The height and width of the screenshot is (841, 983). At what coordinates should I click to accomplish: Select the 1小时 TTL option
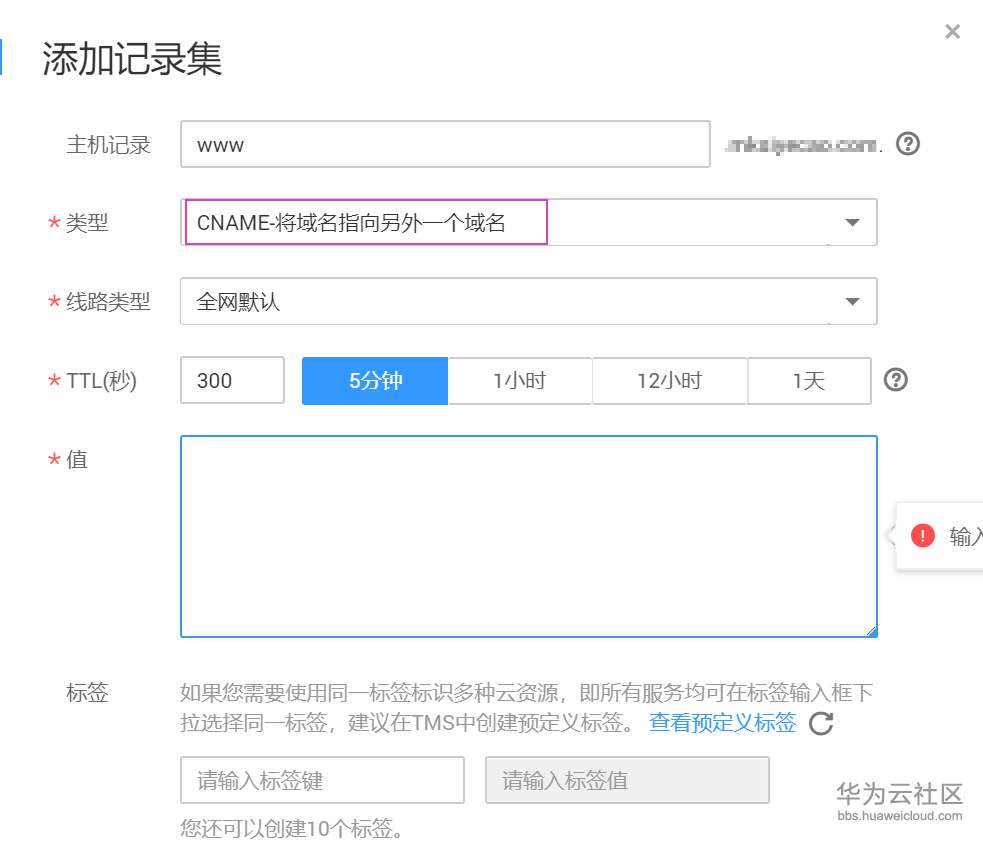[520, 381]
